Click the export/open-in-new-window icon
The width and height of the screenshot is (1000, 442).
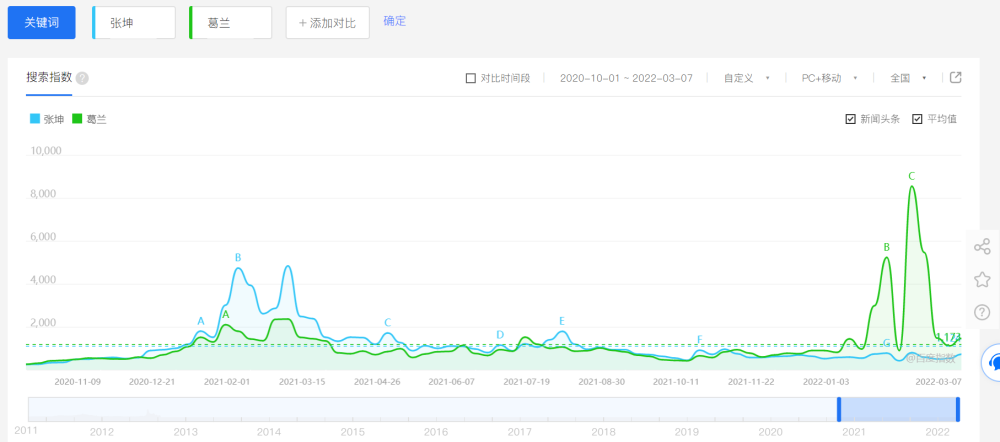(955, 78)
